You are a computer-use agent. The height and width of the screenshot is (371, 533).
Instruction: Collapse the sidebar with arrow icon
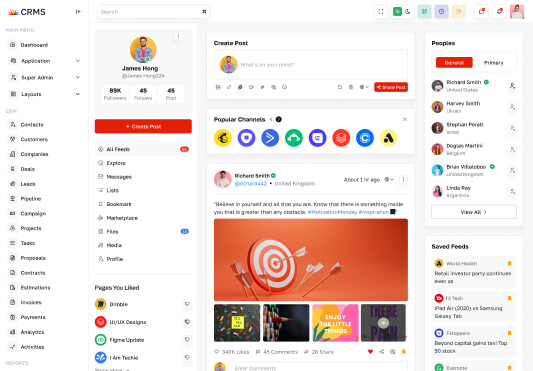click(78, 12)
